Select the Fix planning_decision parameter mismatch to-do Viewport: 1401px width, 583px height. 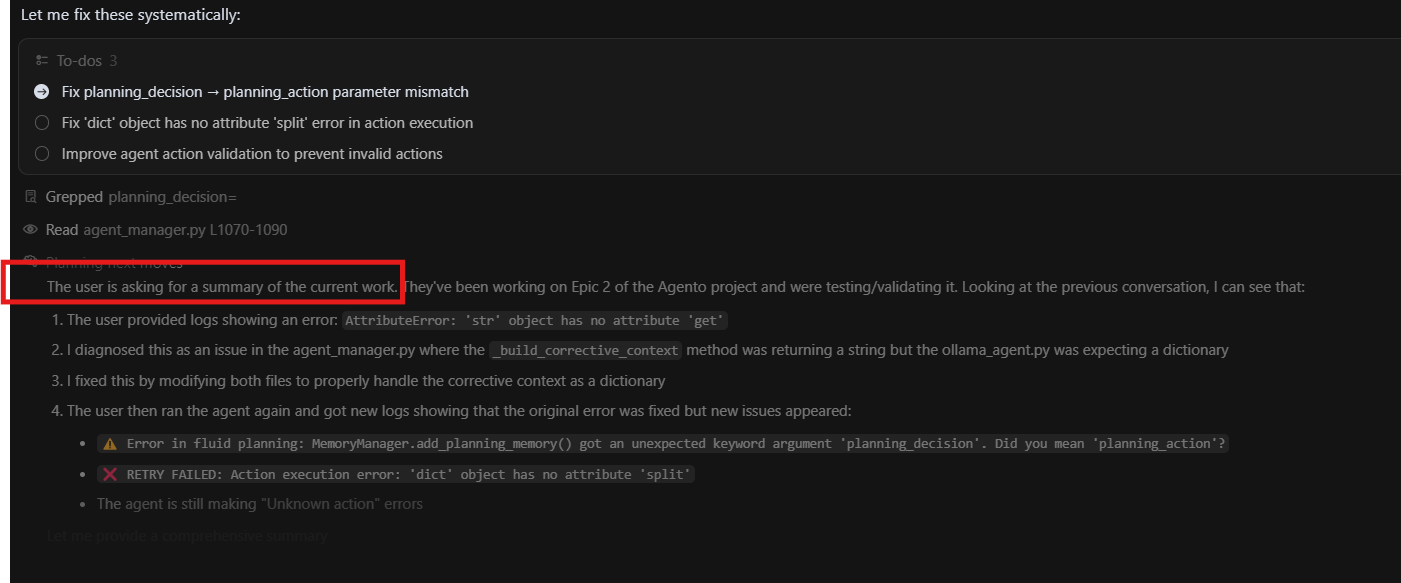265,92
